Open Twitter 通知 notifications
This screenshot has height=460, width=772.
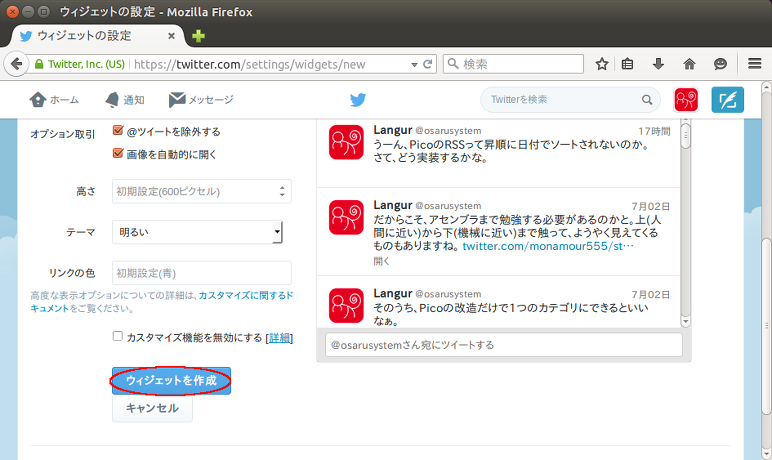tap(125, 99)
